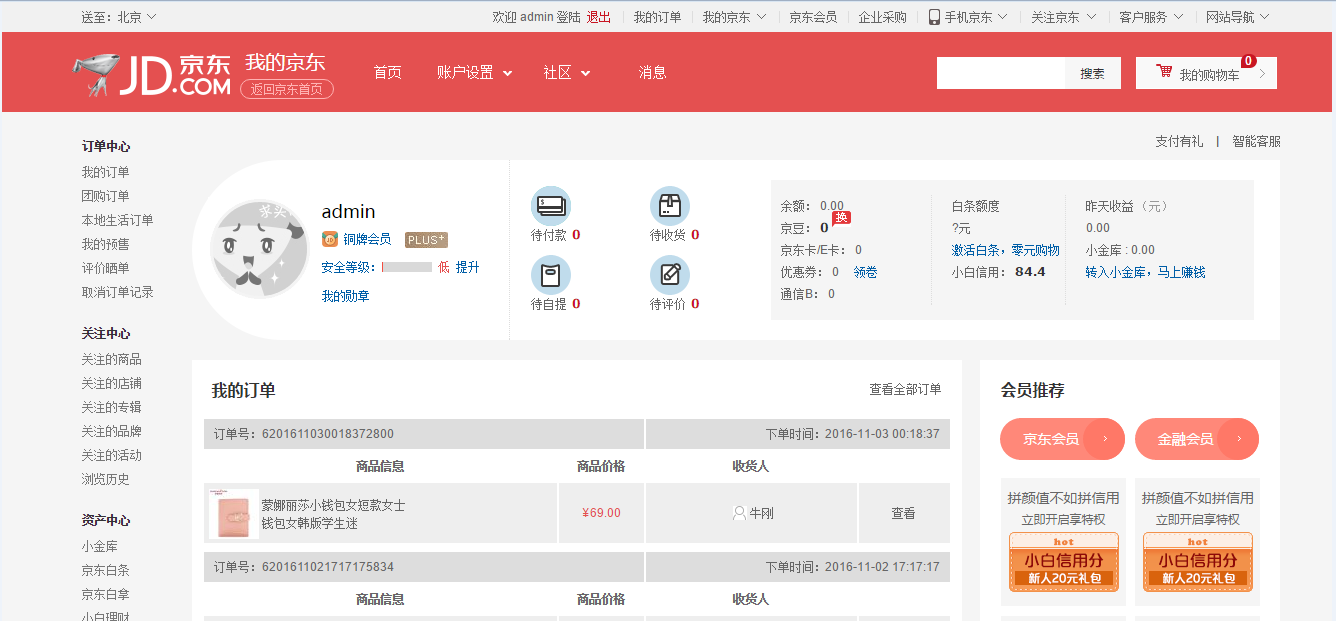Open the 小白信用分 banner under 京东会员
The image size is (1336, 621).
[1063, 561]
